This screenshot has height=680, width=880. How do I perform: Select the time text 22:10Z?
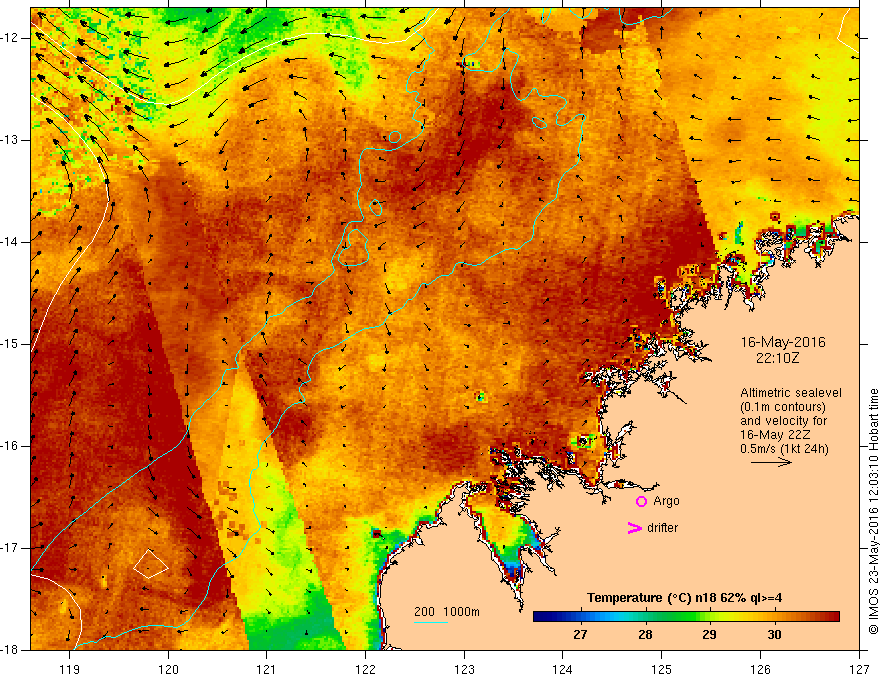click(x=777, y=358)
